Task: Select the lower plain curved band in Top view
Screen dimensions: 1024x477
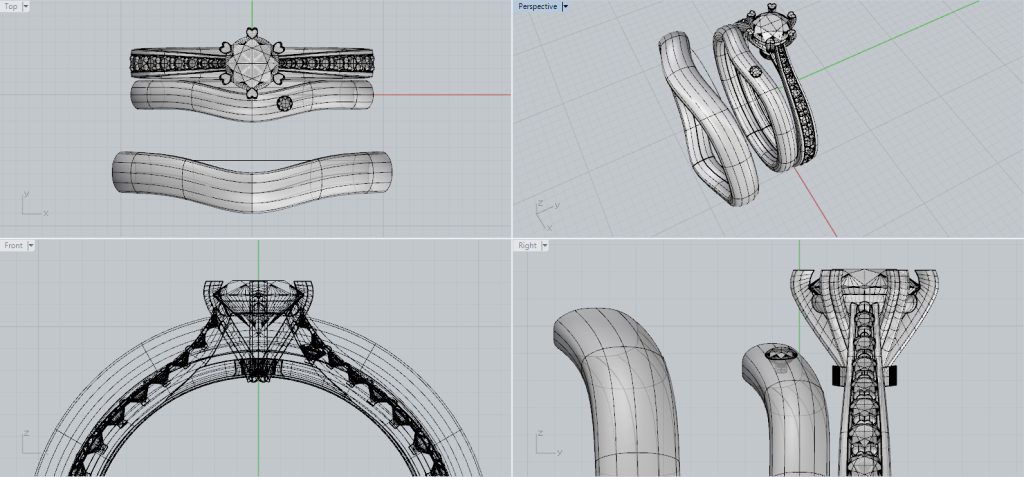Action: click(252, 182)
